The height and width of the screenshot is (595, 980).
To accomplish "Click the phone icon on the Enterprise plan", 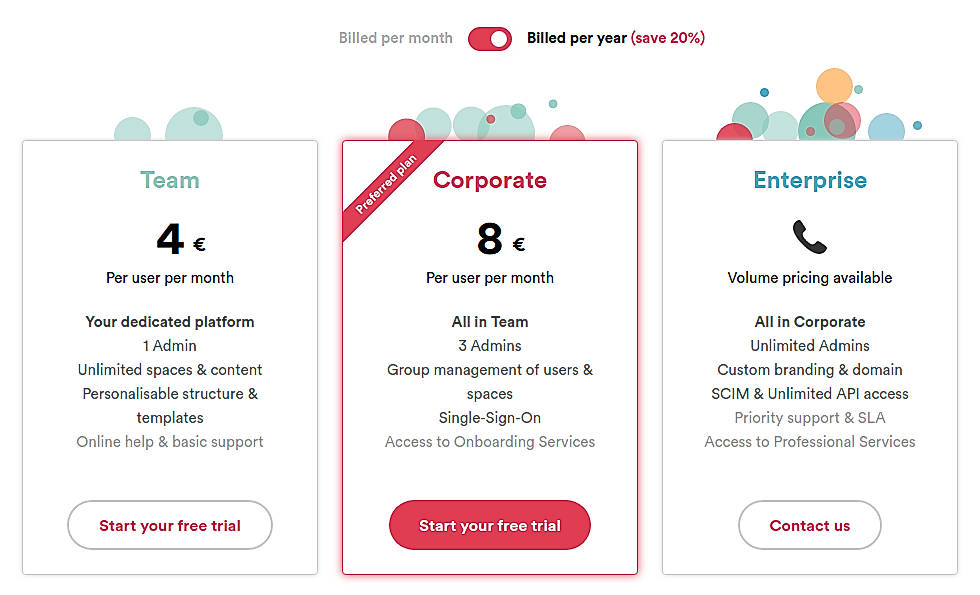I will 810,236.
